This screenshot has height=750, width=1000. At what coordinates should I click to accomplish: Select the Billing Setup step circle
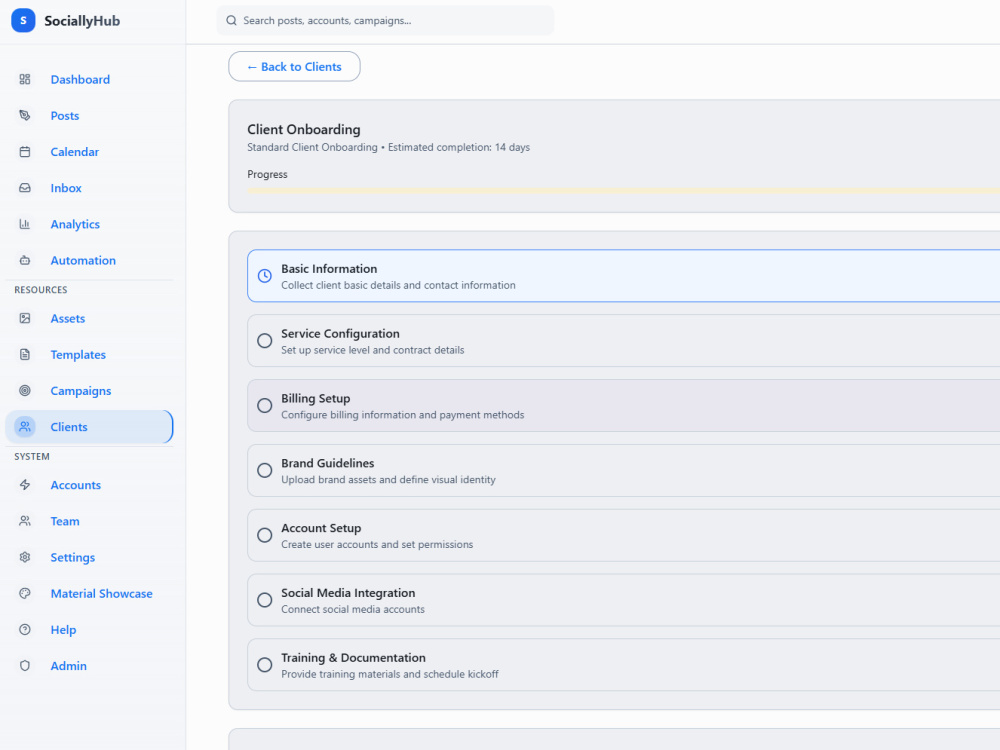(x=265, y=406)
